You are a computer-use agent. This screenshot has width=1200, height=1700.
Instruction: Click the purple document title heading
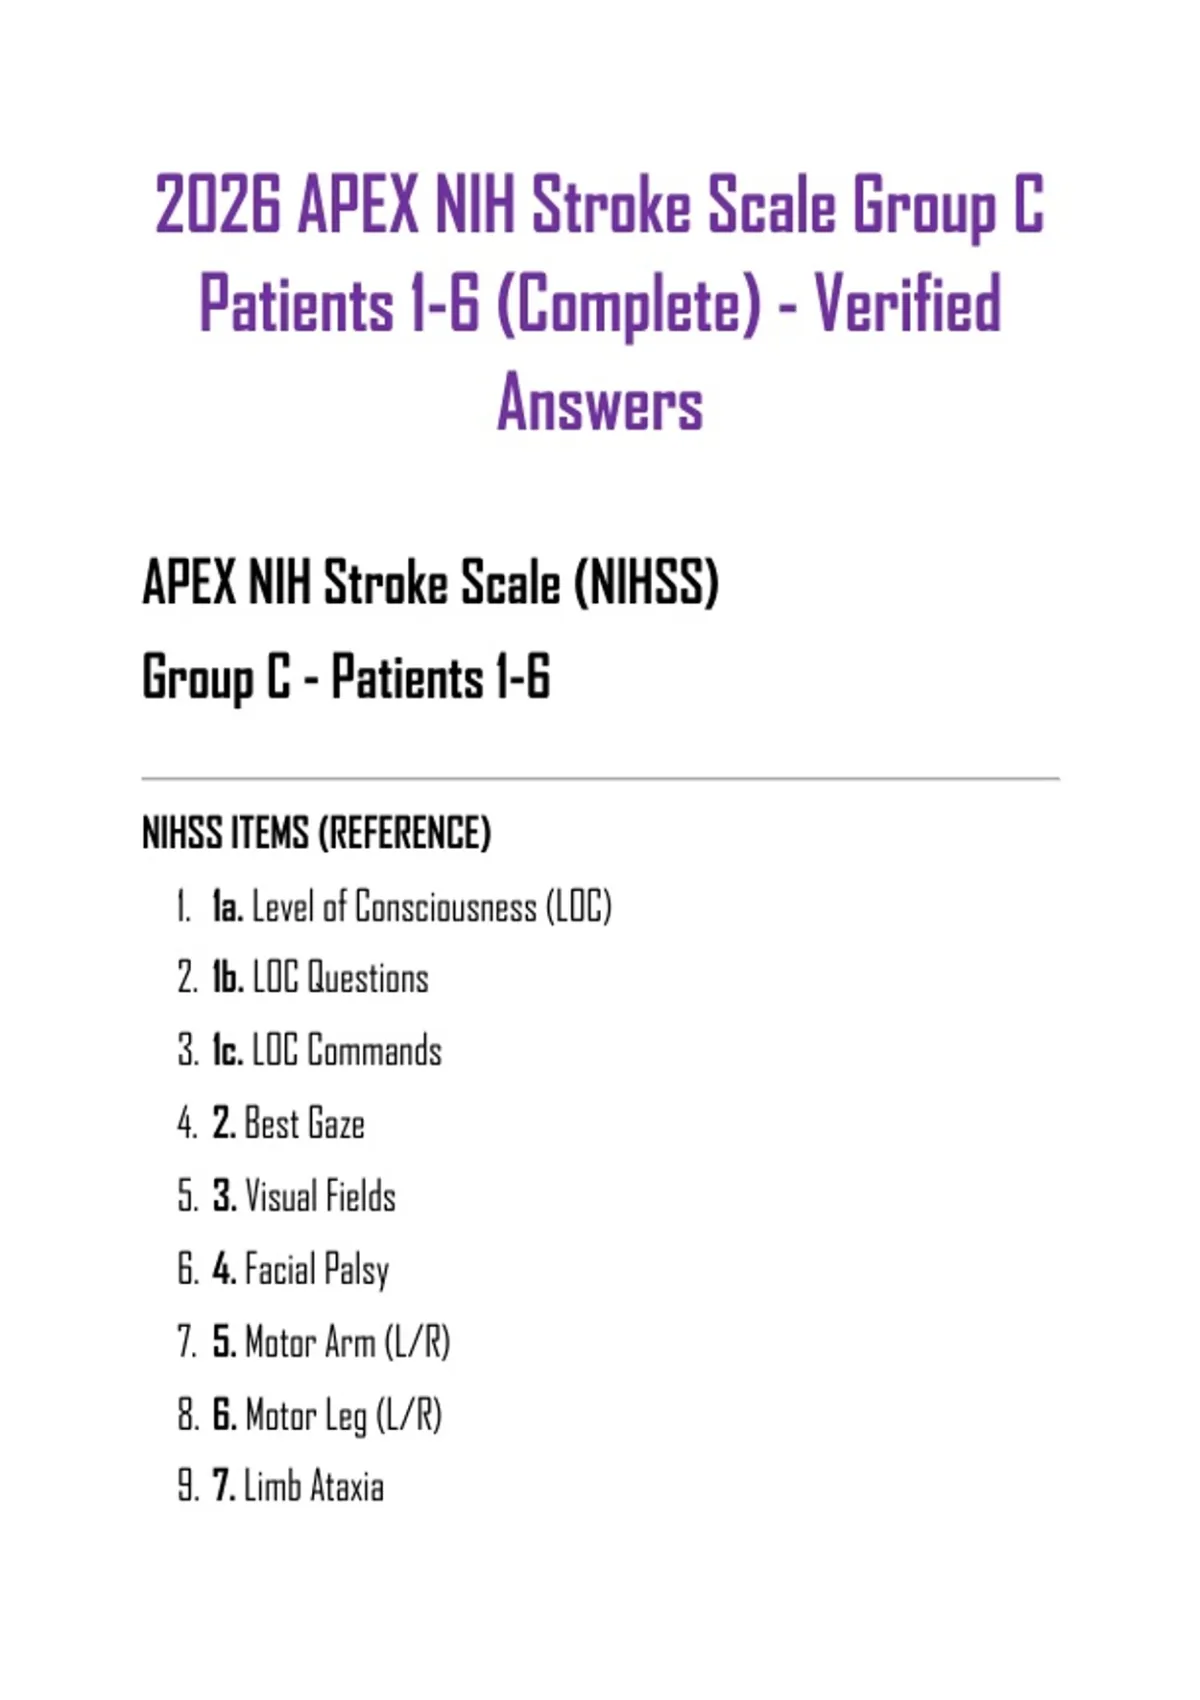tap(600, 303)
